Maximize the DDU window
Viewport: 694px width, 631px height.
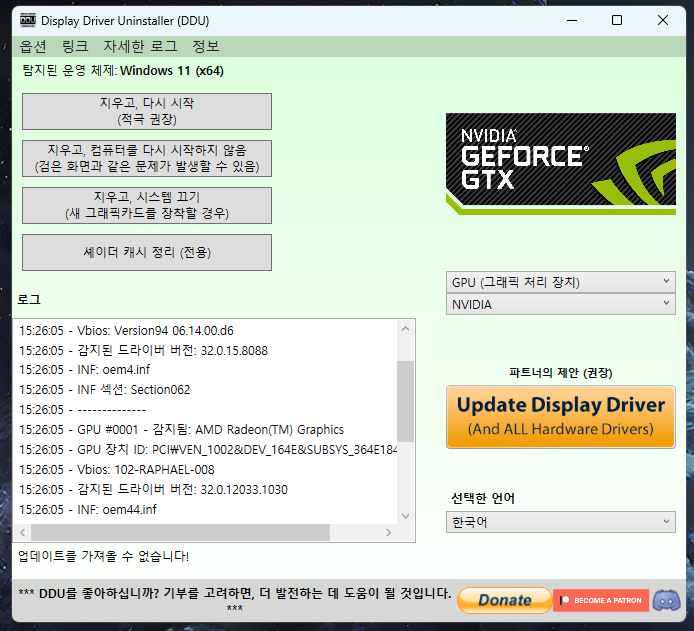[617, 20]
